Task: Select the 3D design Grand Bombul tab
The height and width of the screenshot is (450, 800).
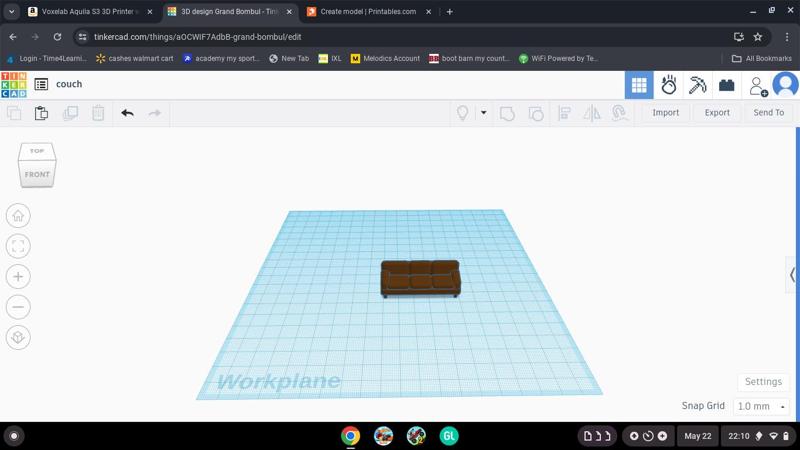Action: click(229, 11)
